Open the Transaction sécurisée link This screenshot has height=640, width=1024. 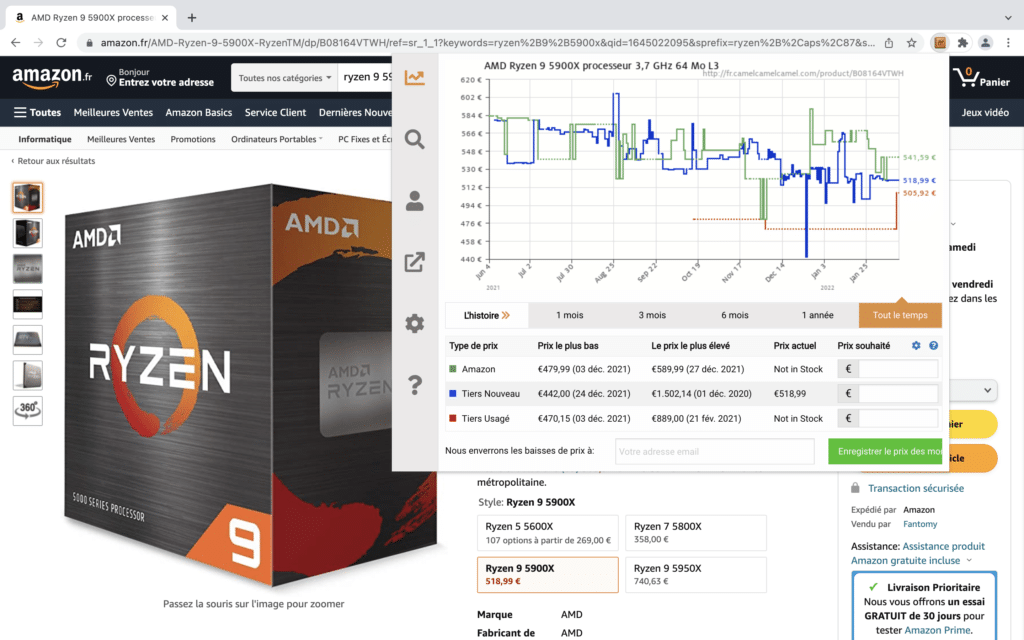916,488
